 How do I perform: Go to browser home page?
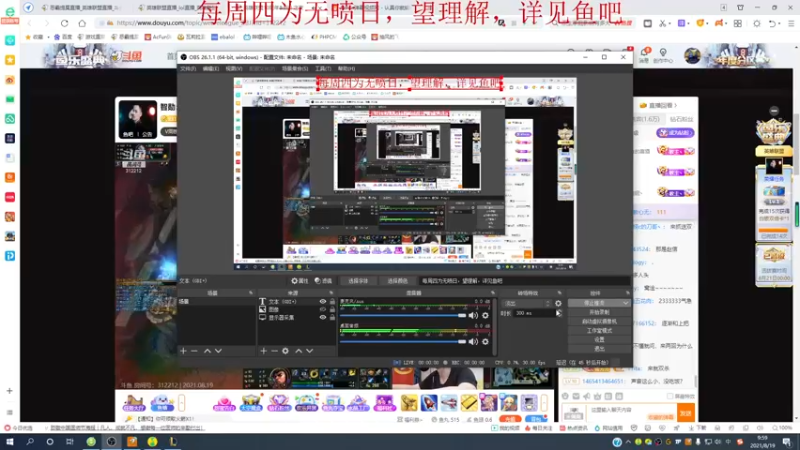pyautogui.click(x=82, y=23)
